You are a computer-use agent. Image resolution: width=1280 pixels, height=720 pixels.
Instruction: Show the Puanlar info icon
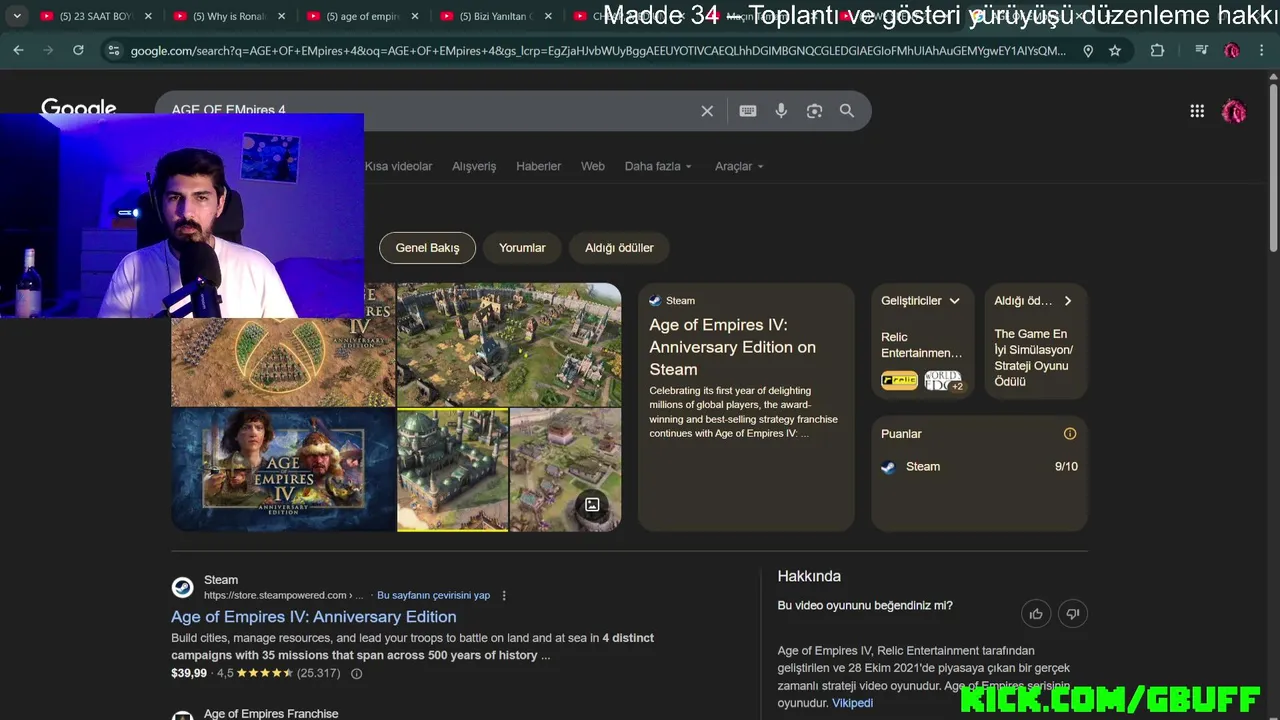1070,434
